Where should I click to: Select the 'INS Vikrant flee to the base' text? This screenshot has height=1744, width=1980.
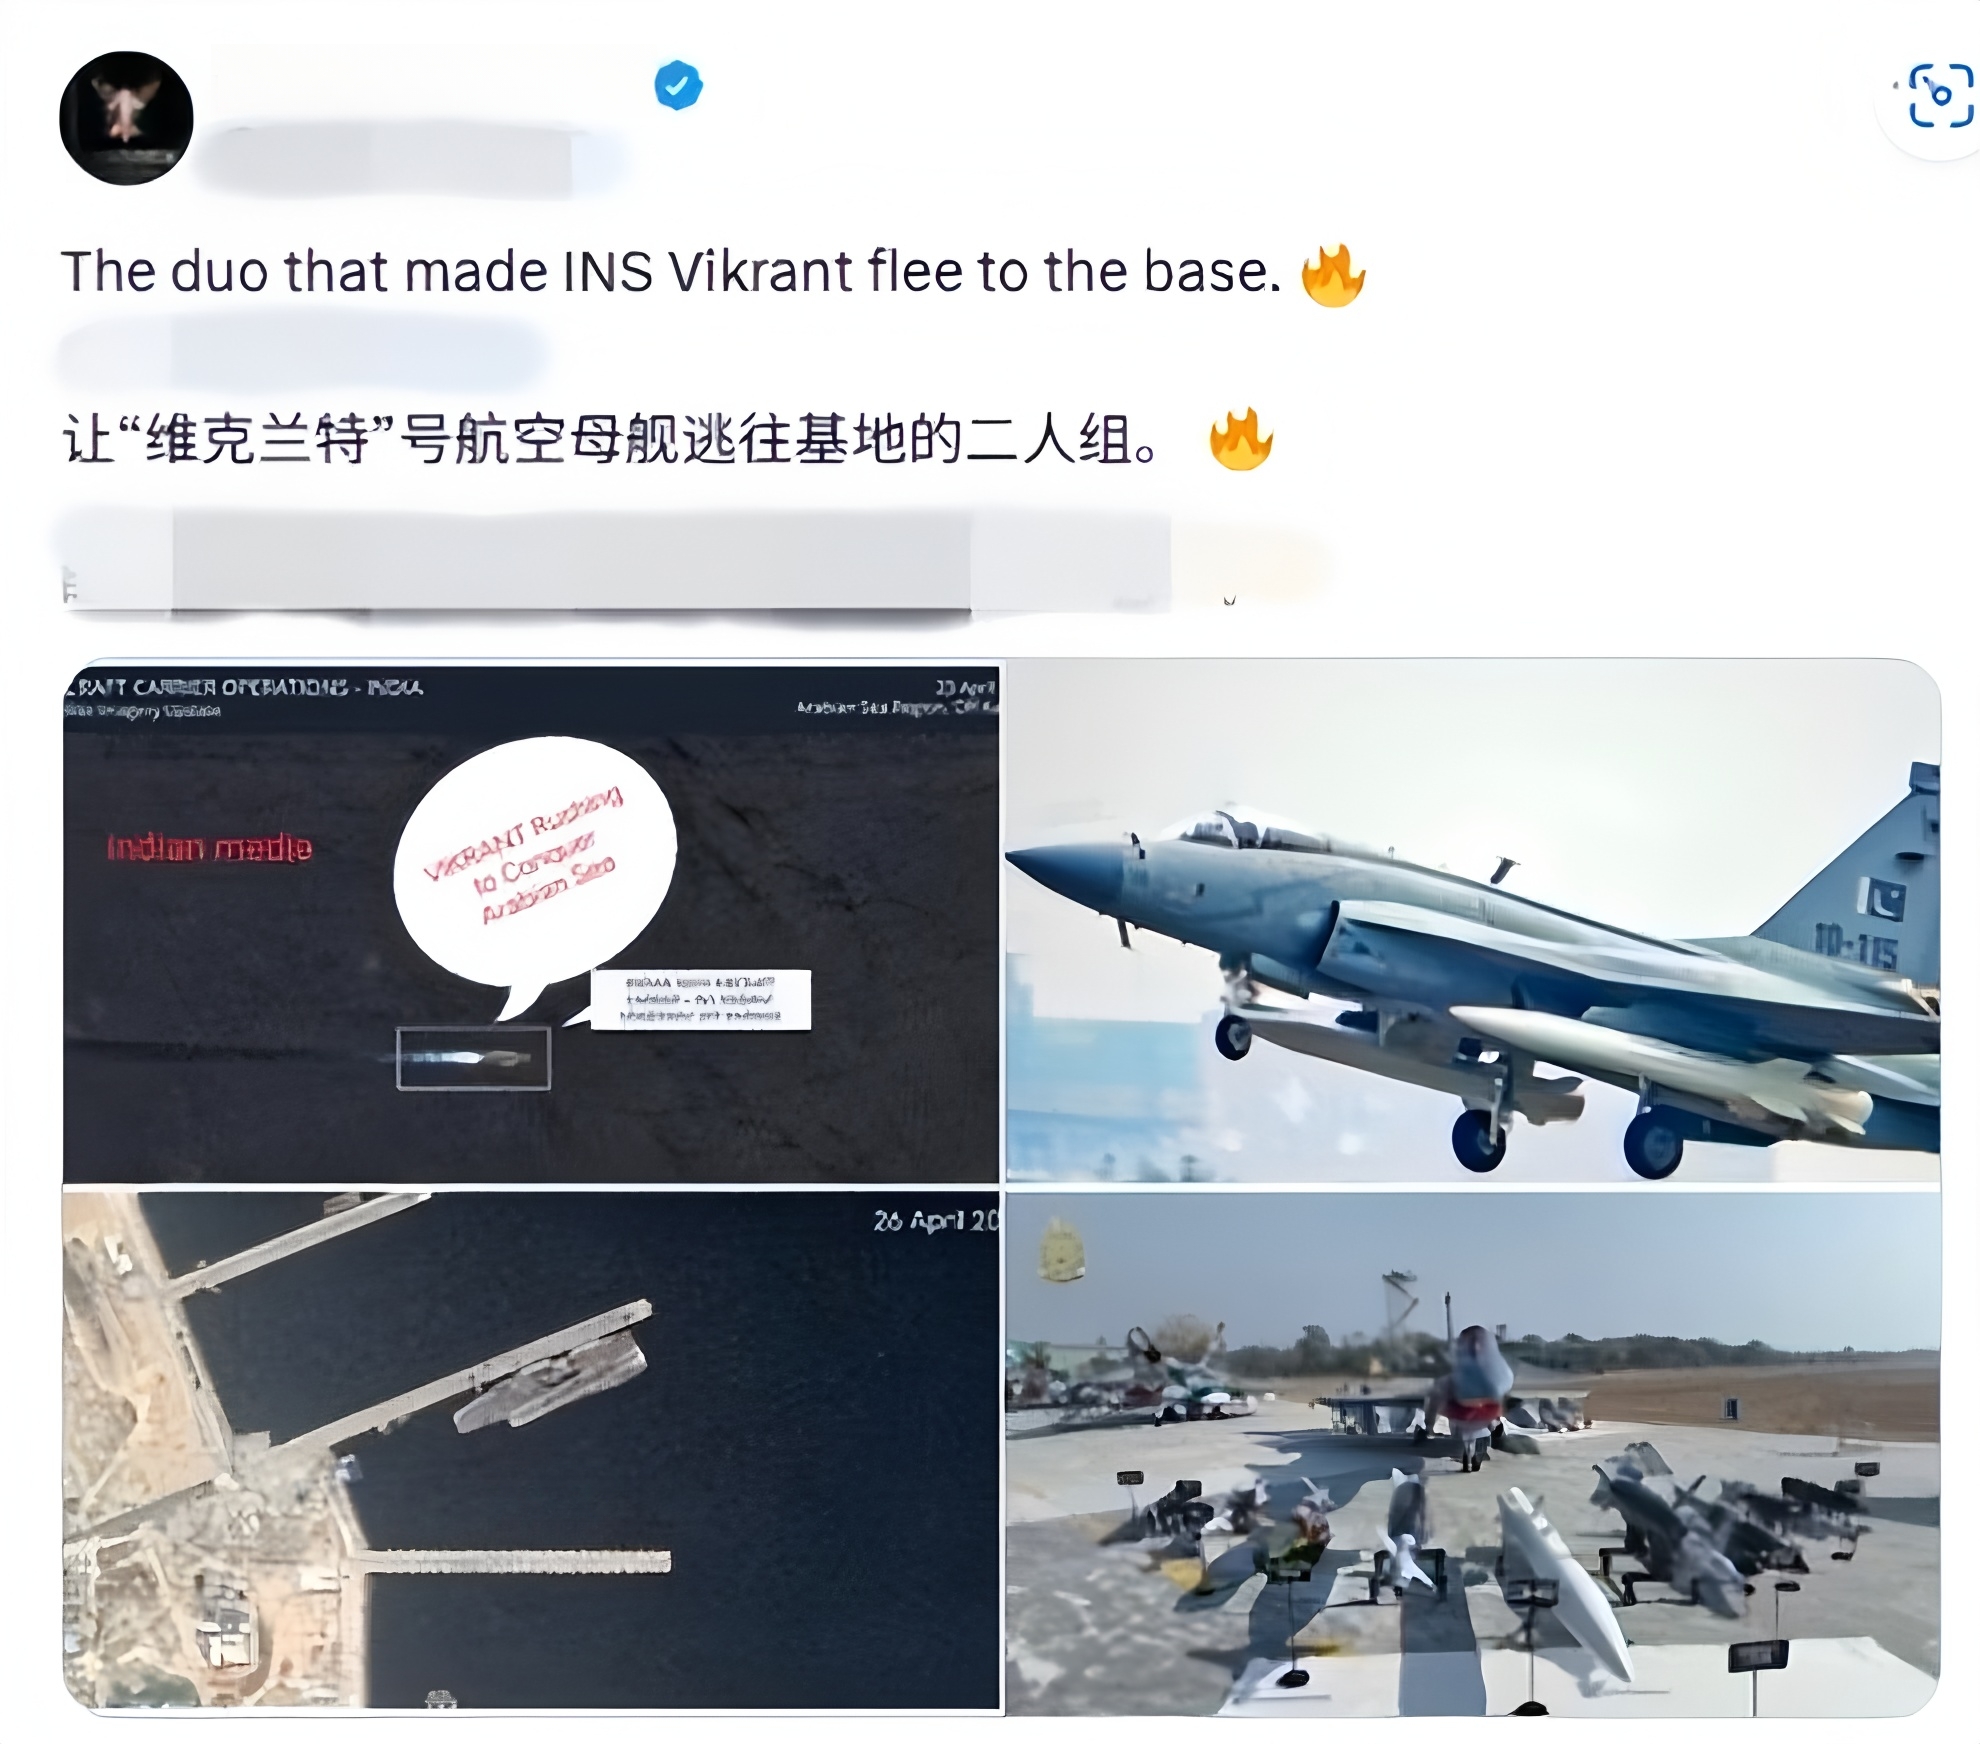tap(921, 272)
